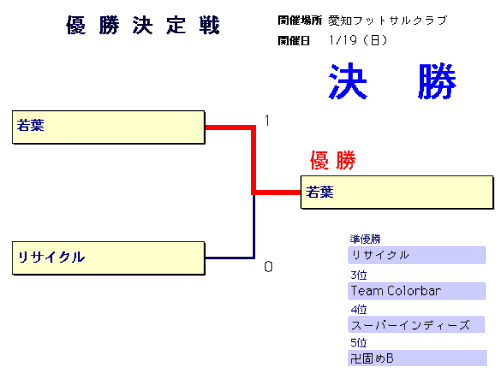
Task: Click the score 0 beside リサイクル
Action: pos(268,267)
